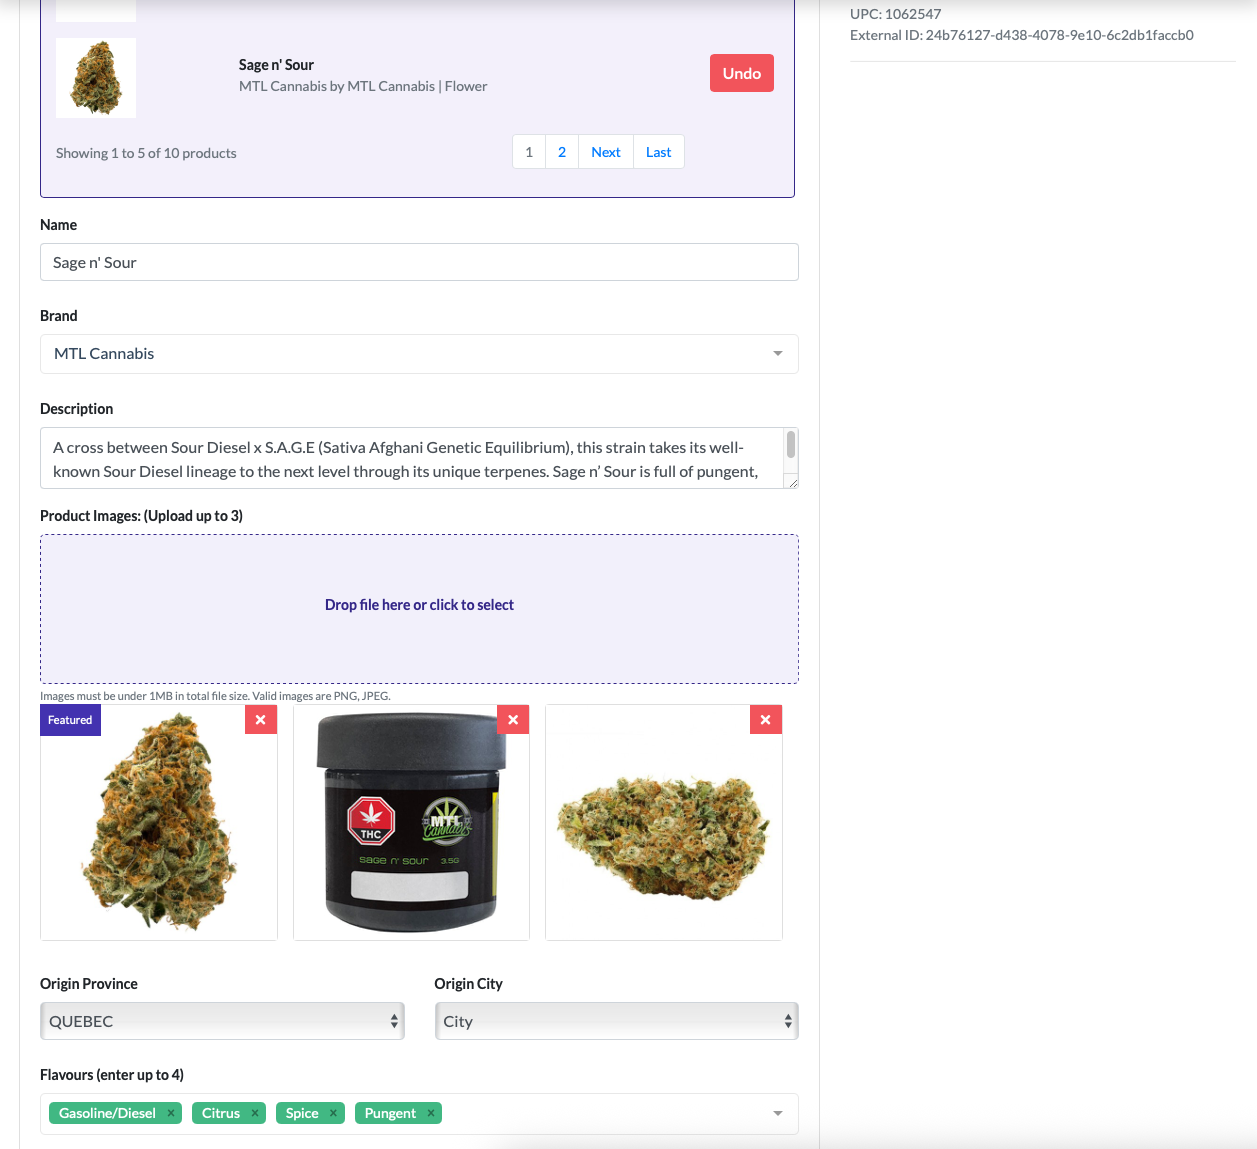The width and height of the screenshot is (1257, 1149).
Task: Click the Next pagination link
Action: pos(606,152)
